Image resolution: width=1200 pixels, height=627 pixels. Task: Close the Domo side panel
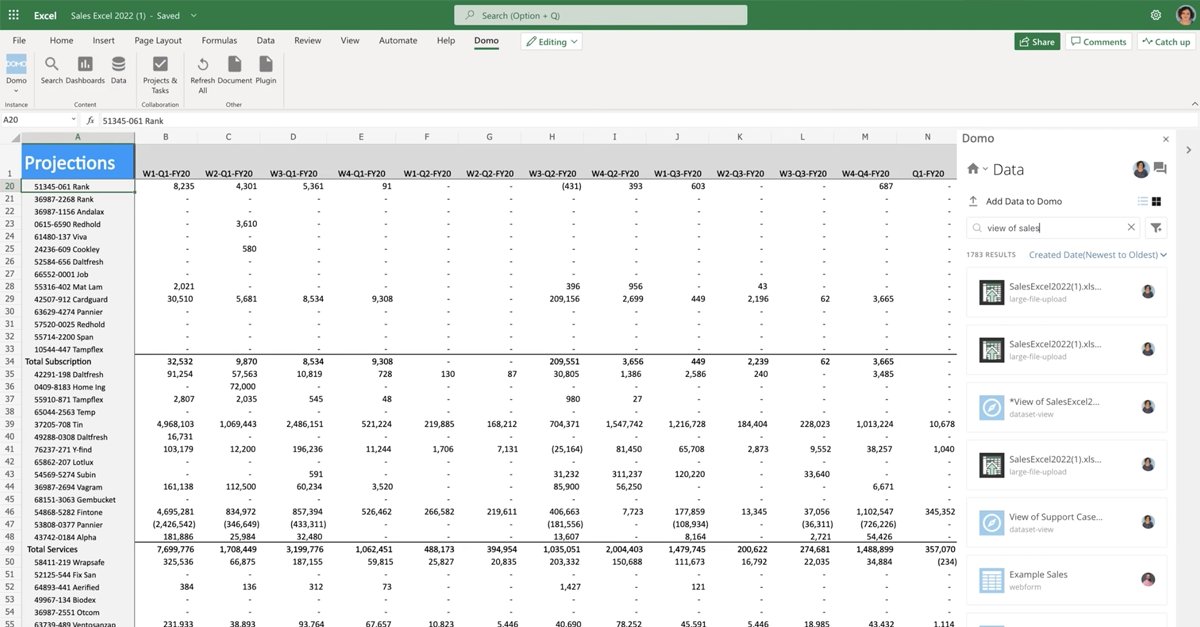tap(1165, 139)
